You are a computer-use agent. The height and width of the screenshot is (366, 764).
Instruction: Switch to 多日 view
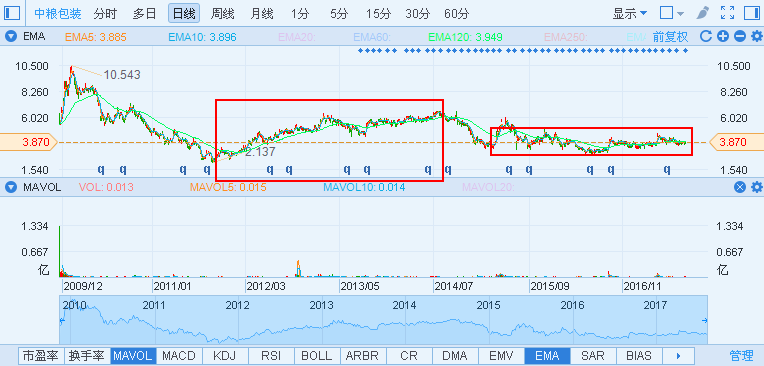(x=144, y=14)
